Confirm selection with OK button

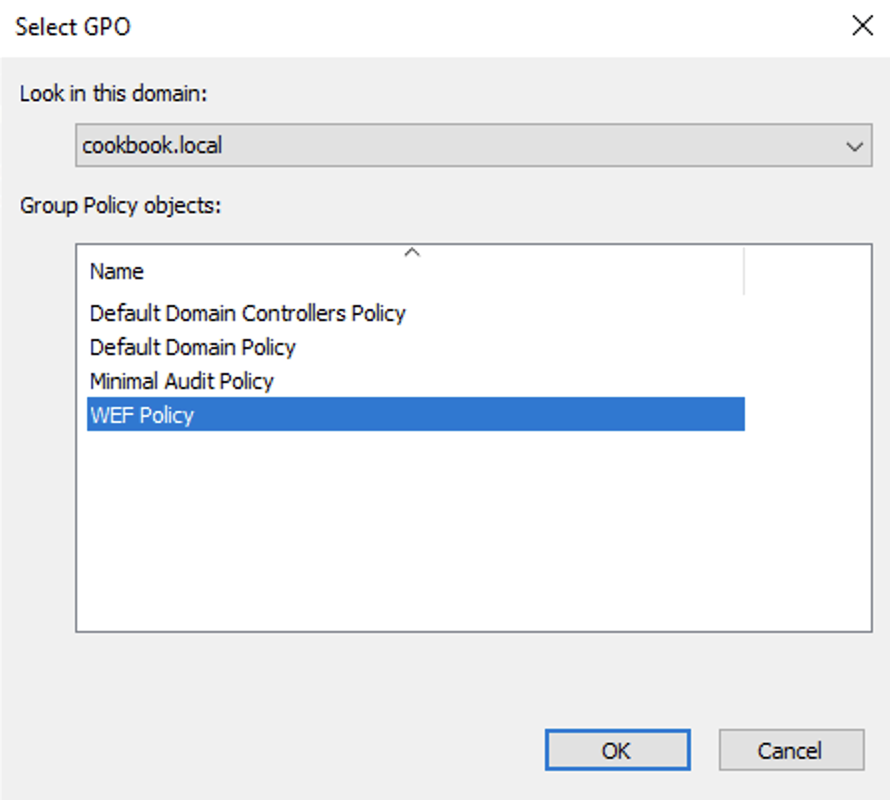pos(618,750)
